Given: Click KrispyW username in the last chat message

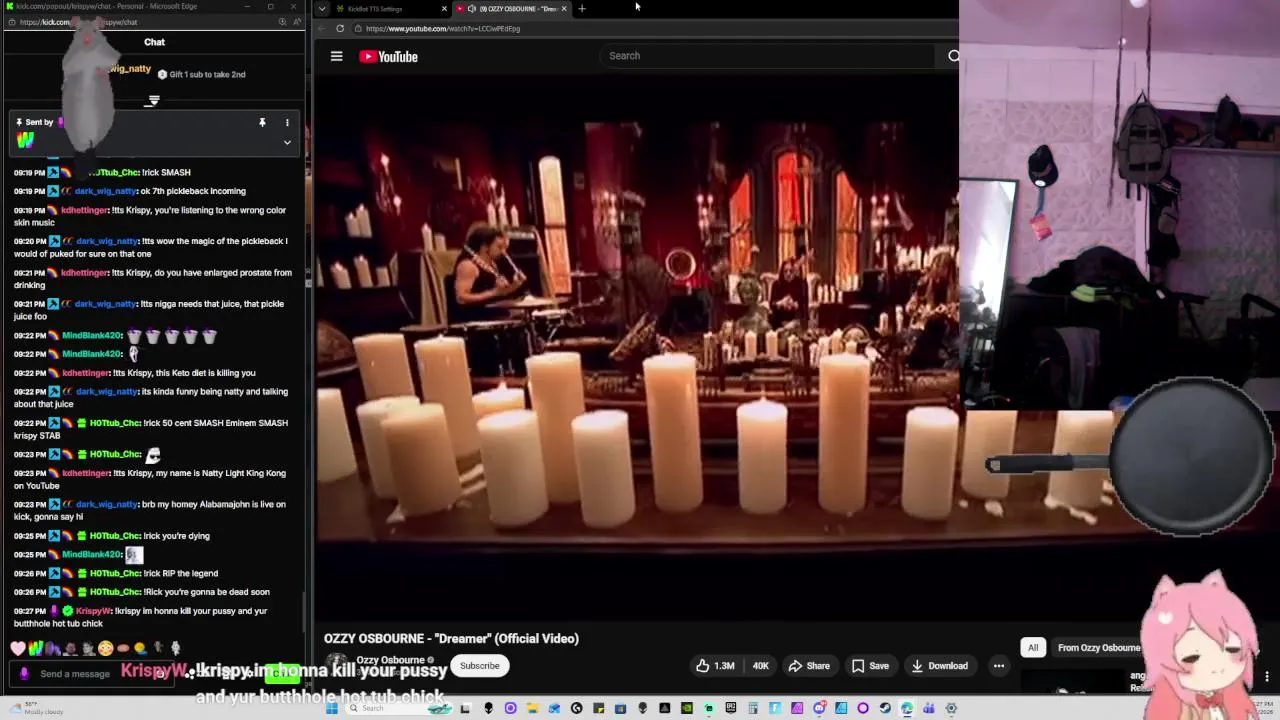Looking at the screenshot, I should point(94,611).
